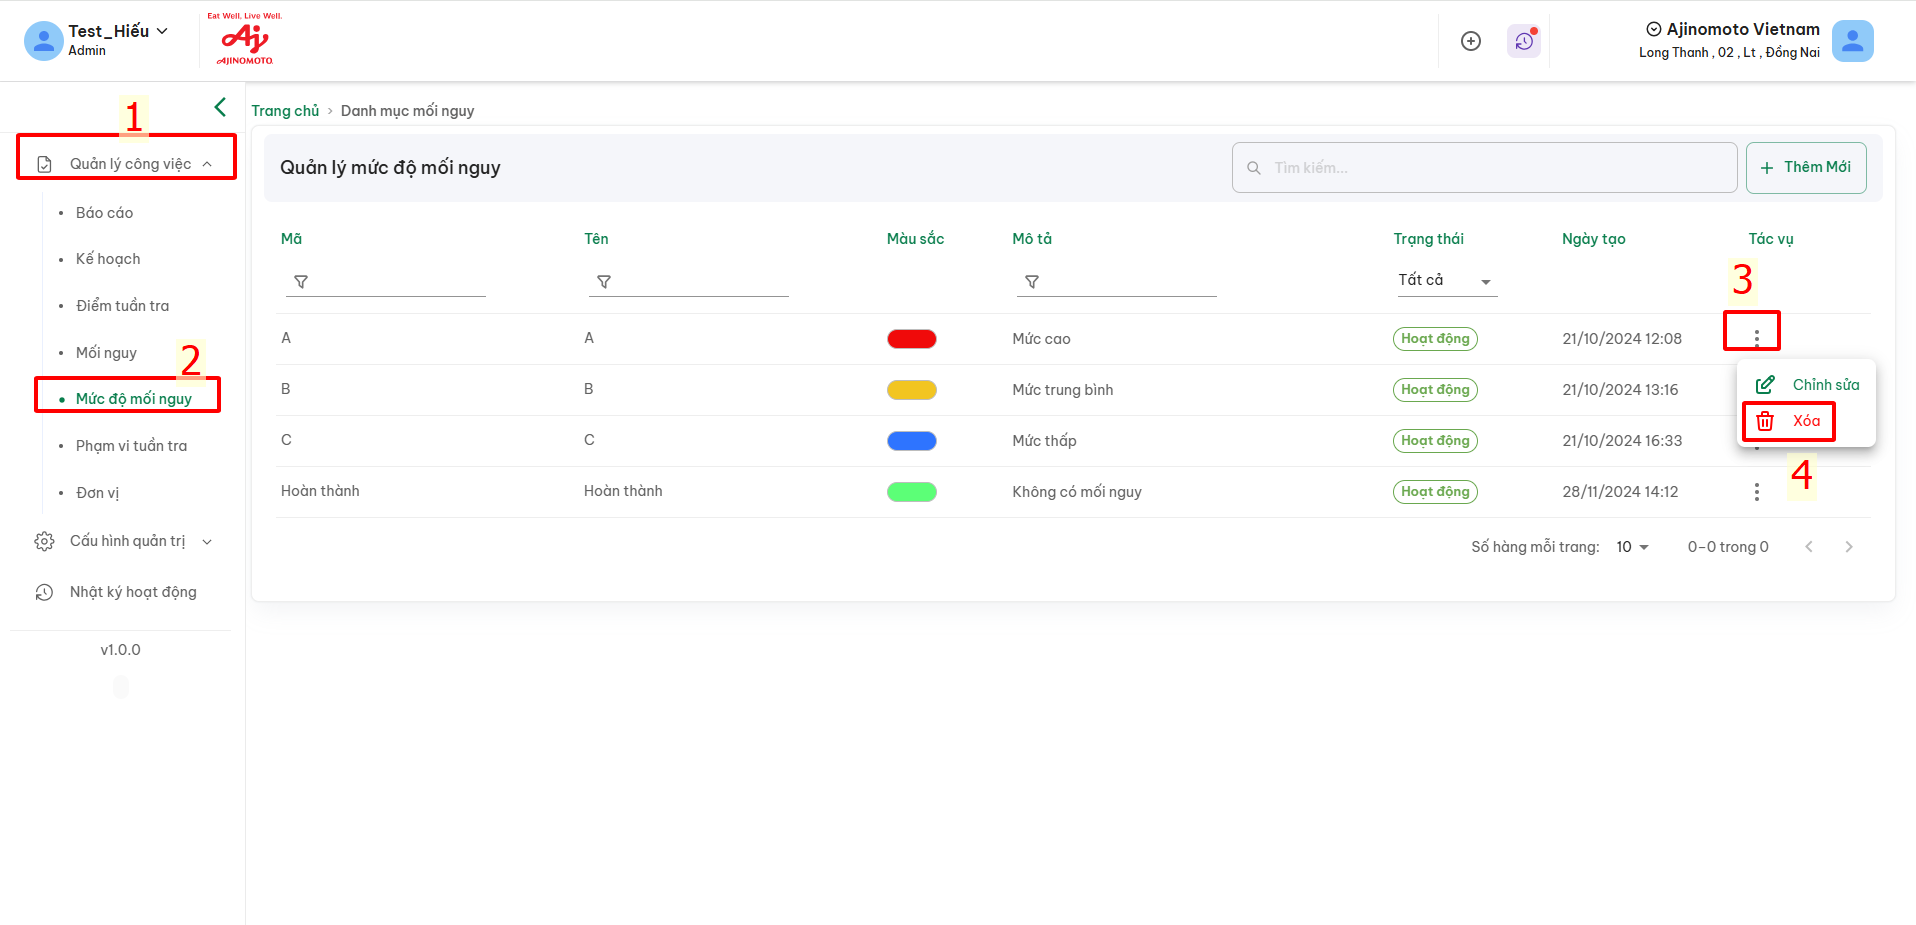Go to the next page arrow
The image size is (1916, 925).
(x=1849, y=547)
